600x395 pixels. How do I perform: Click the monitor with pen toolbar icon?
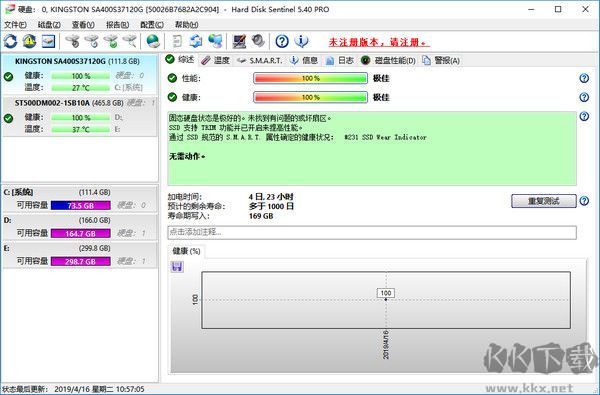coord(239,41)
